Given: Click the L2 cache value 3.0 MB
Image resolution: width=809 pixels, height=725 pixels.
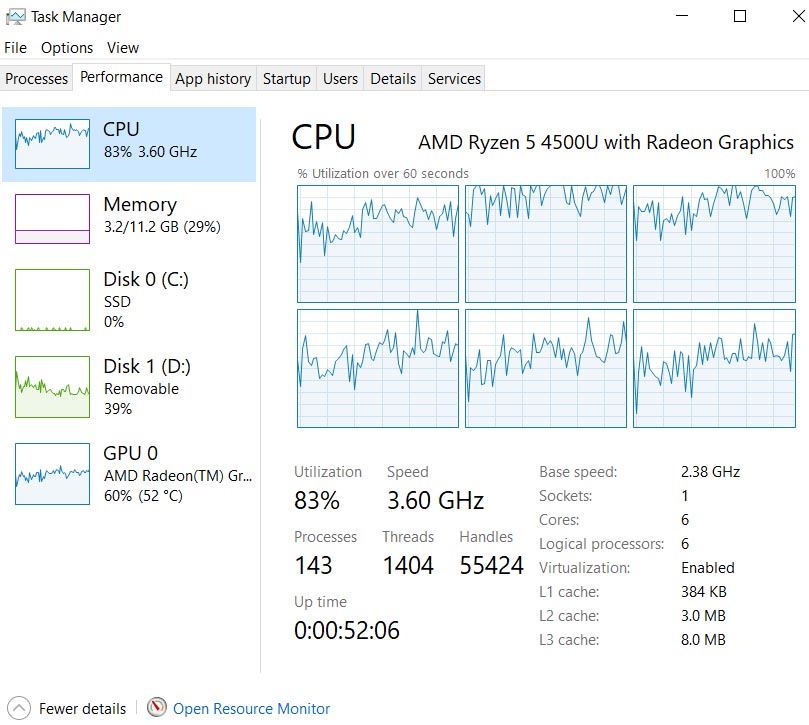Looking at the screenshot, I should 703,616.
